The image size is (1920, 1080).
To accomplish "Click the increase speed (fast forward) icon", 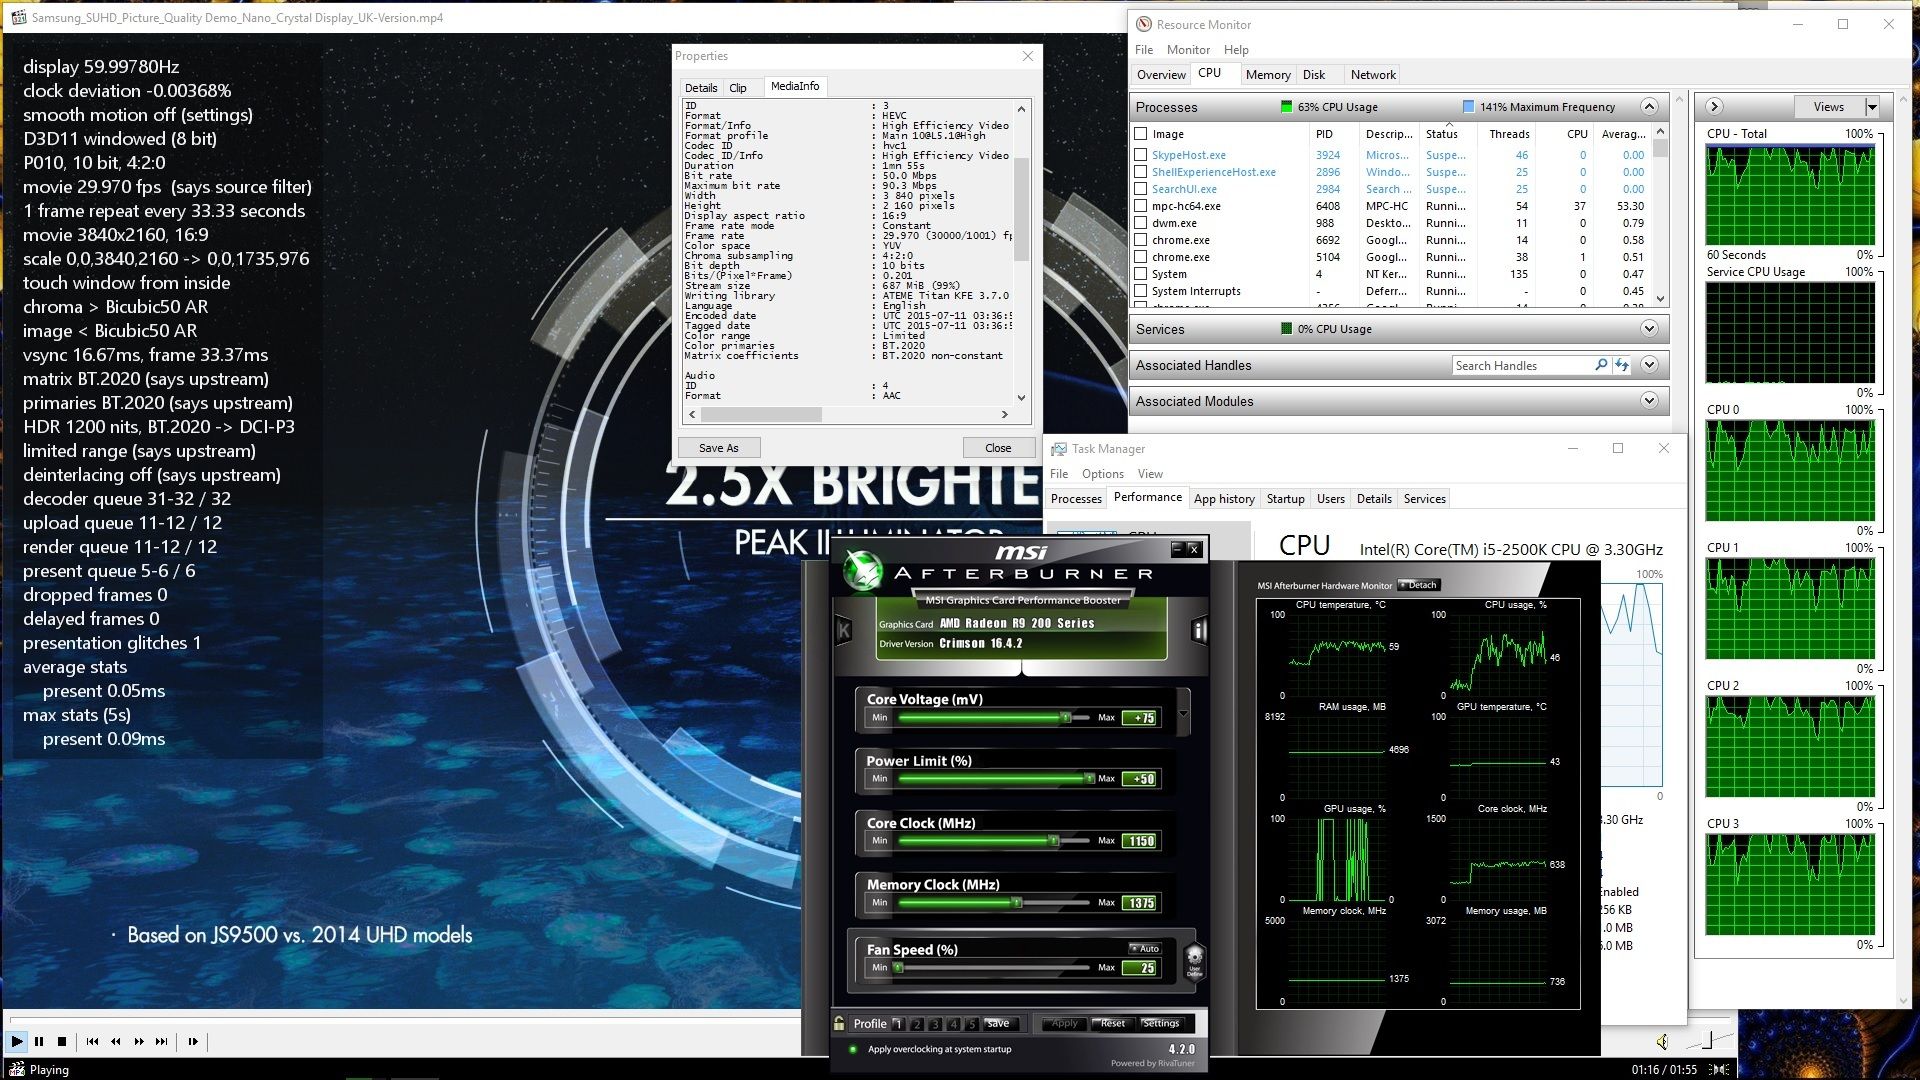I will [139, 1041].
